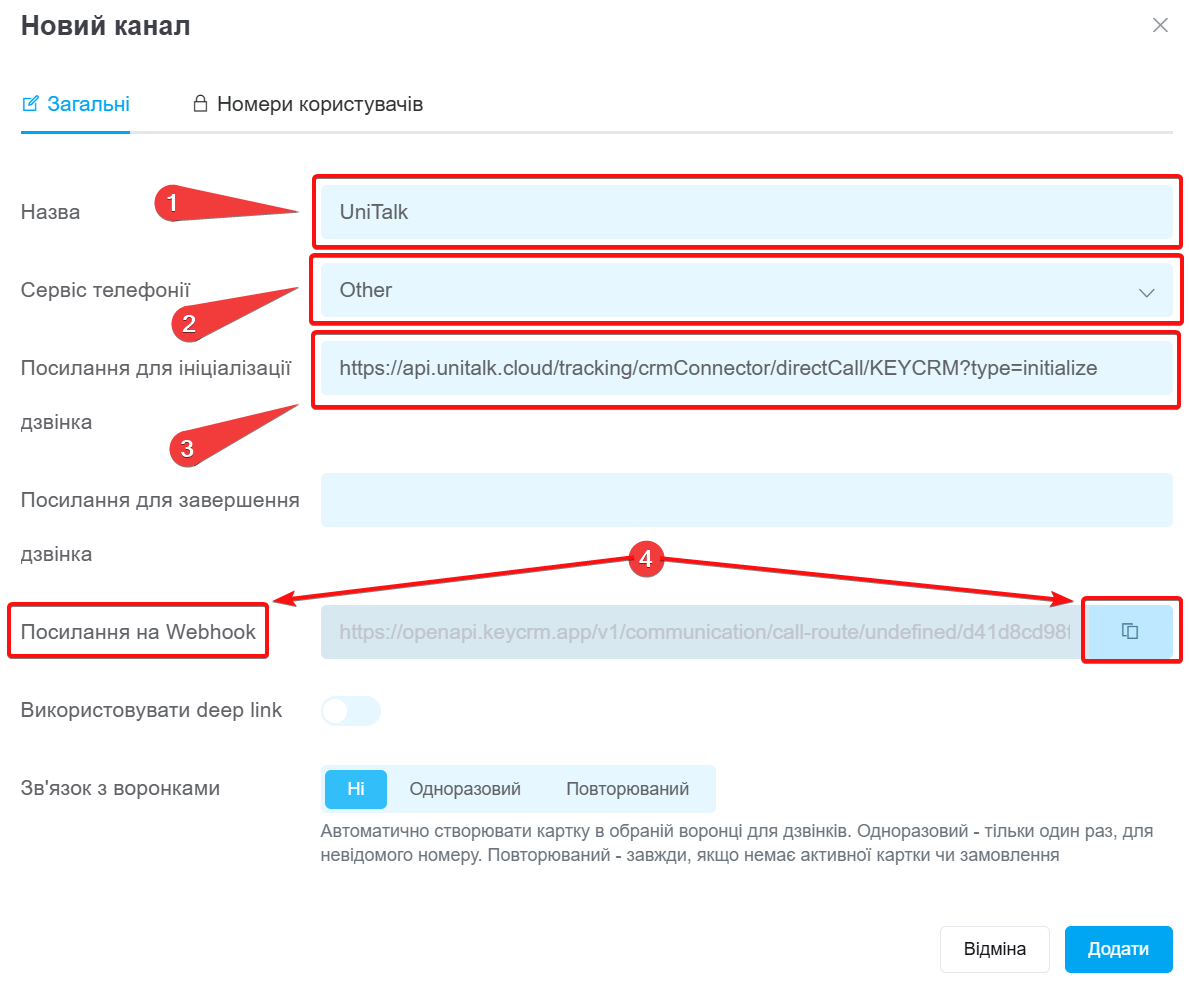Open the Other telephony service combo box
The width and height of the screenshot is (1189, 984).
(x=746, y=290)
